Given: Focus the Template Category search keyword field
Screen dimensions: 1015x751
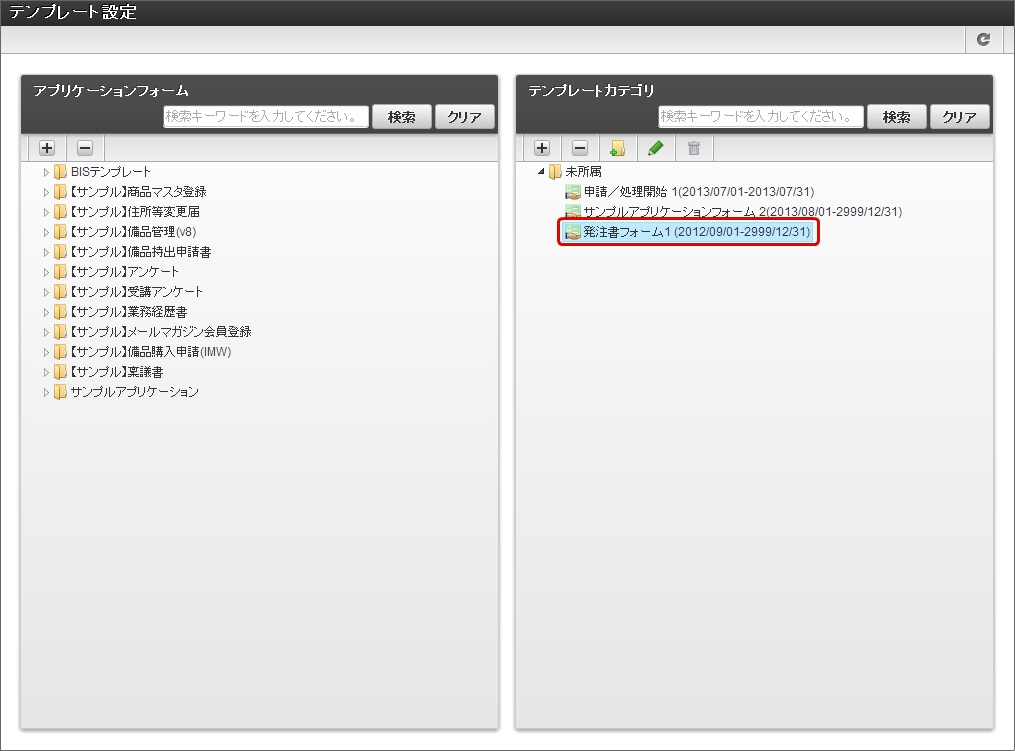Looking at the screenshot, I should point(761,117).
